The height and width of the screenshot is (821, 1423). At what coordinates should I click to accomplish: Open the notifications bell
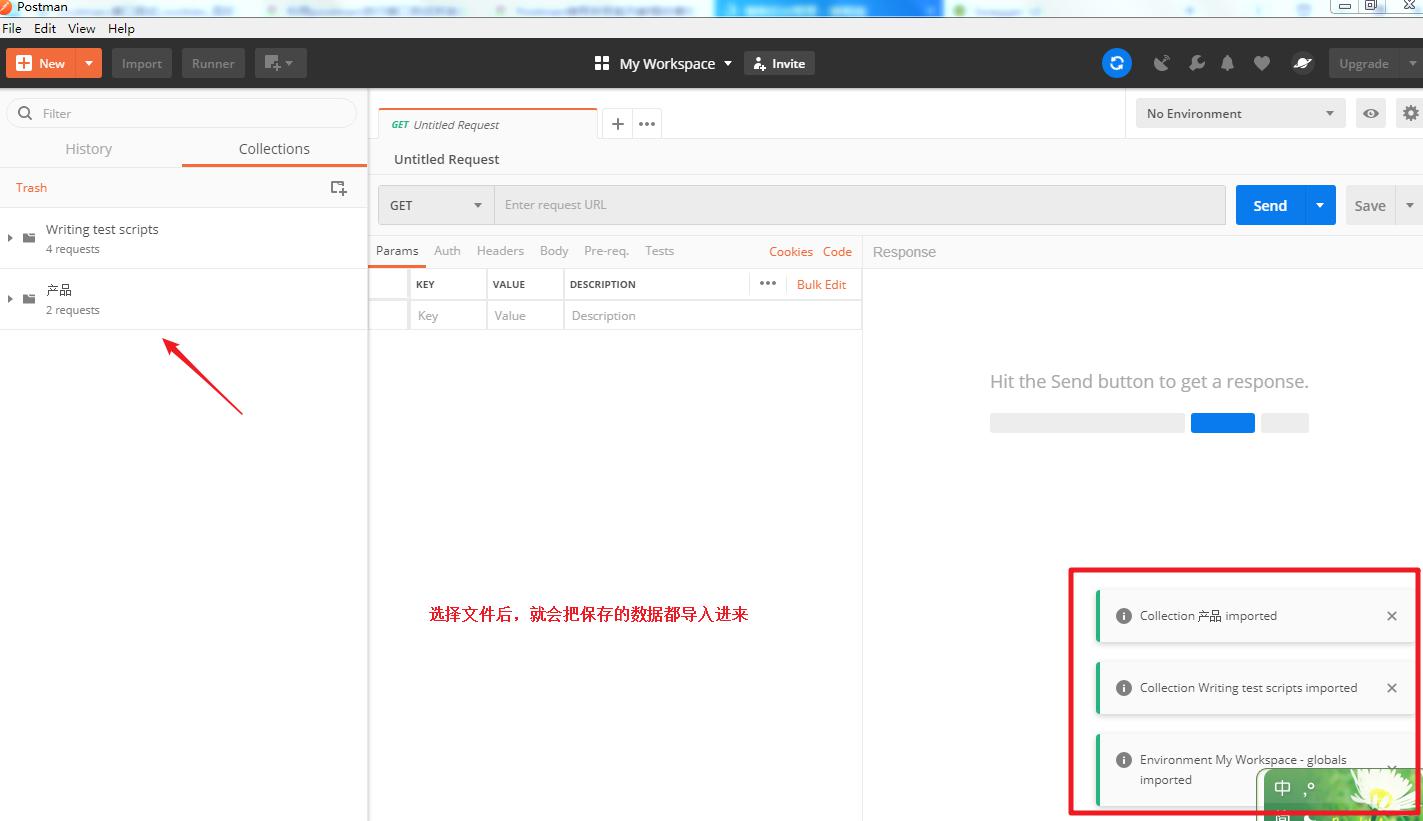click(1228, 63)
